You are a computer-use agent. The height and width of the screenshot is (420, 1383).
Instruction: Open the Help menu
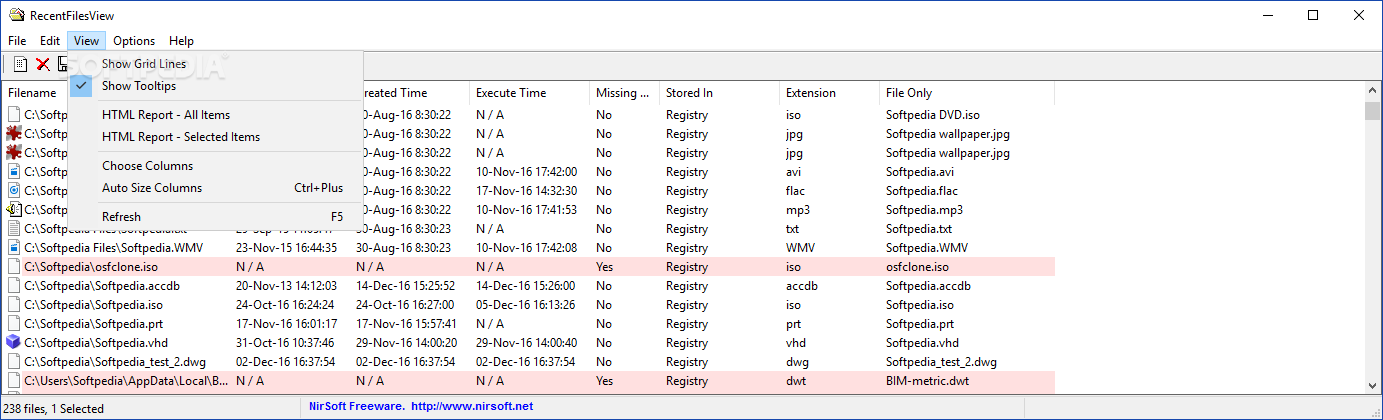(181, 41)
